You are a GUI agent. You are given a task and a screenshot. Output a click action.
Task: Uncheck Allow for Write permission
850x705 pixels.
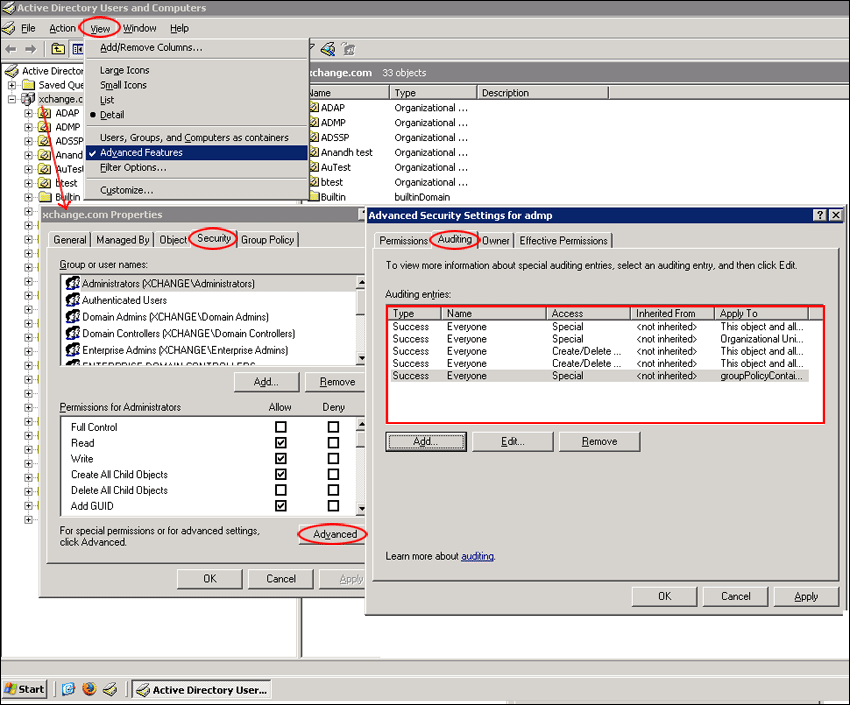[281, 459]
